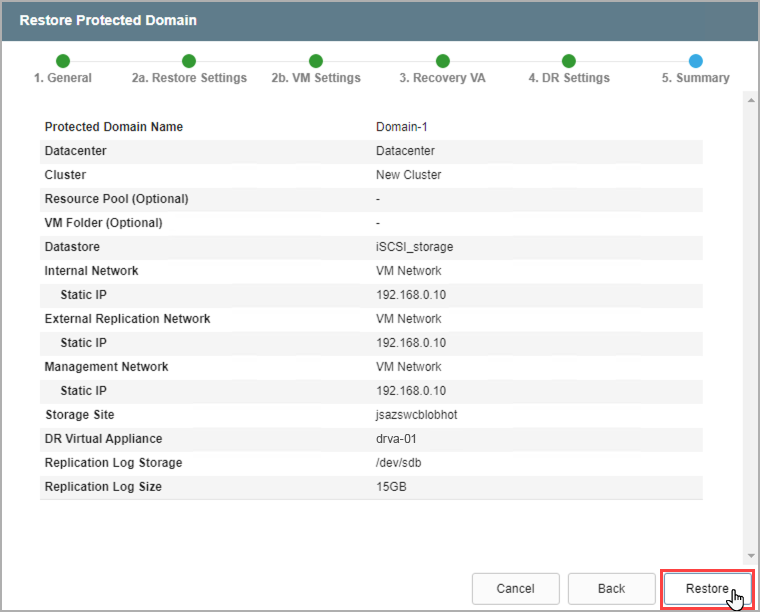The image size is (760, 612).
Task: Jump to "2a. Restore Settings" step label
Action: click(x=189, y=78)
